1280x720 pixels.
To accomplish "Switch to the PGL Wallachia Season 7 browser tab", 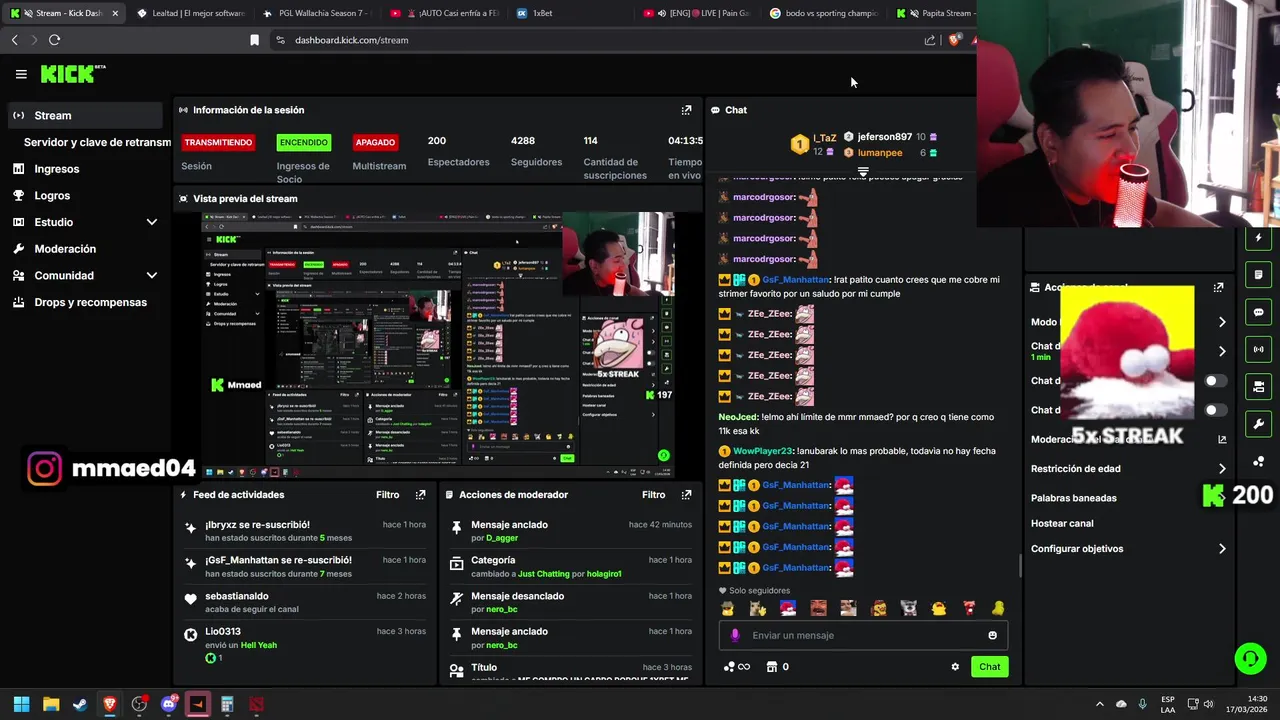I will point(315,13).
